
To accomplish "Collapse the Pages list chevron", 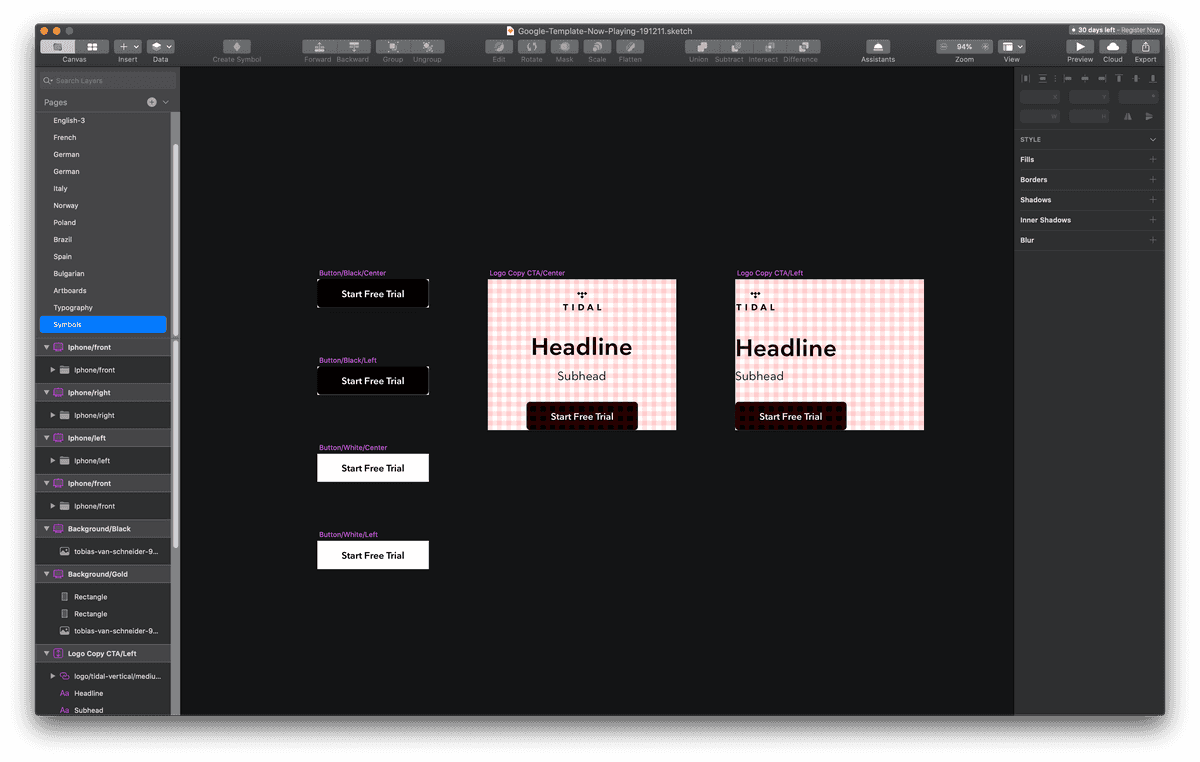I will [x=166, y=102].
